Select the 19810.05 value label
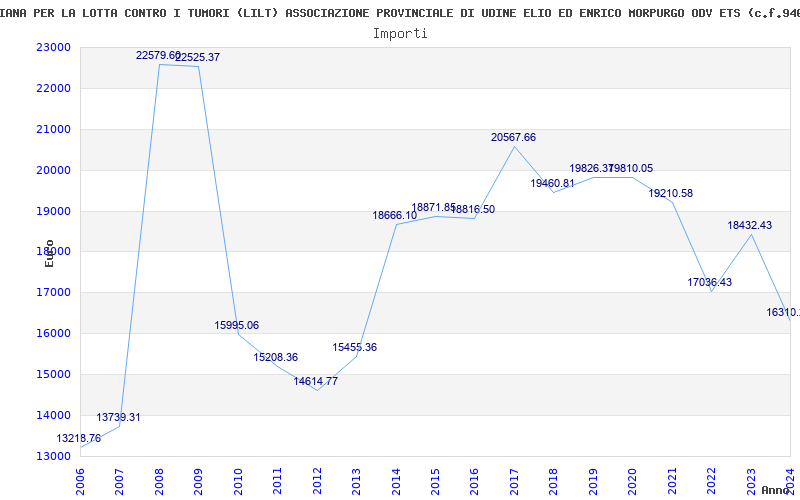 [631, 168]
